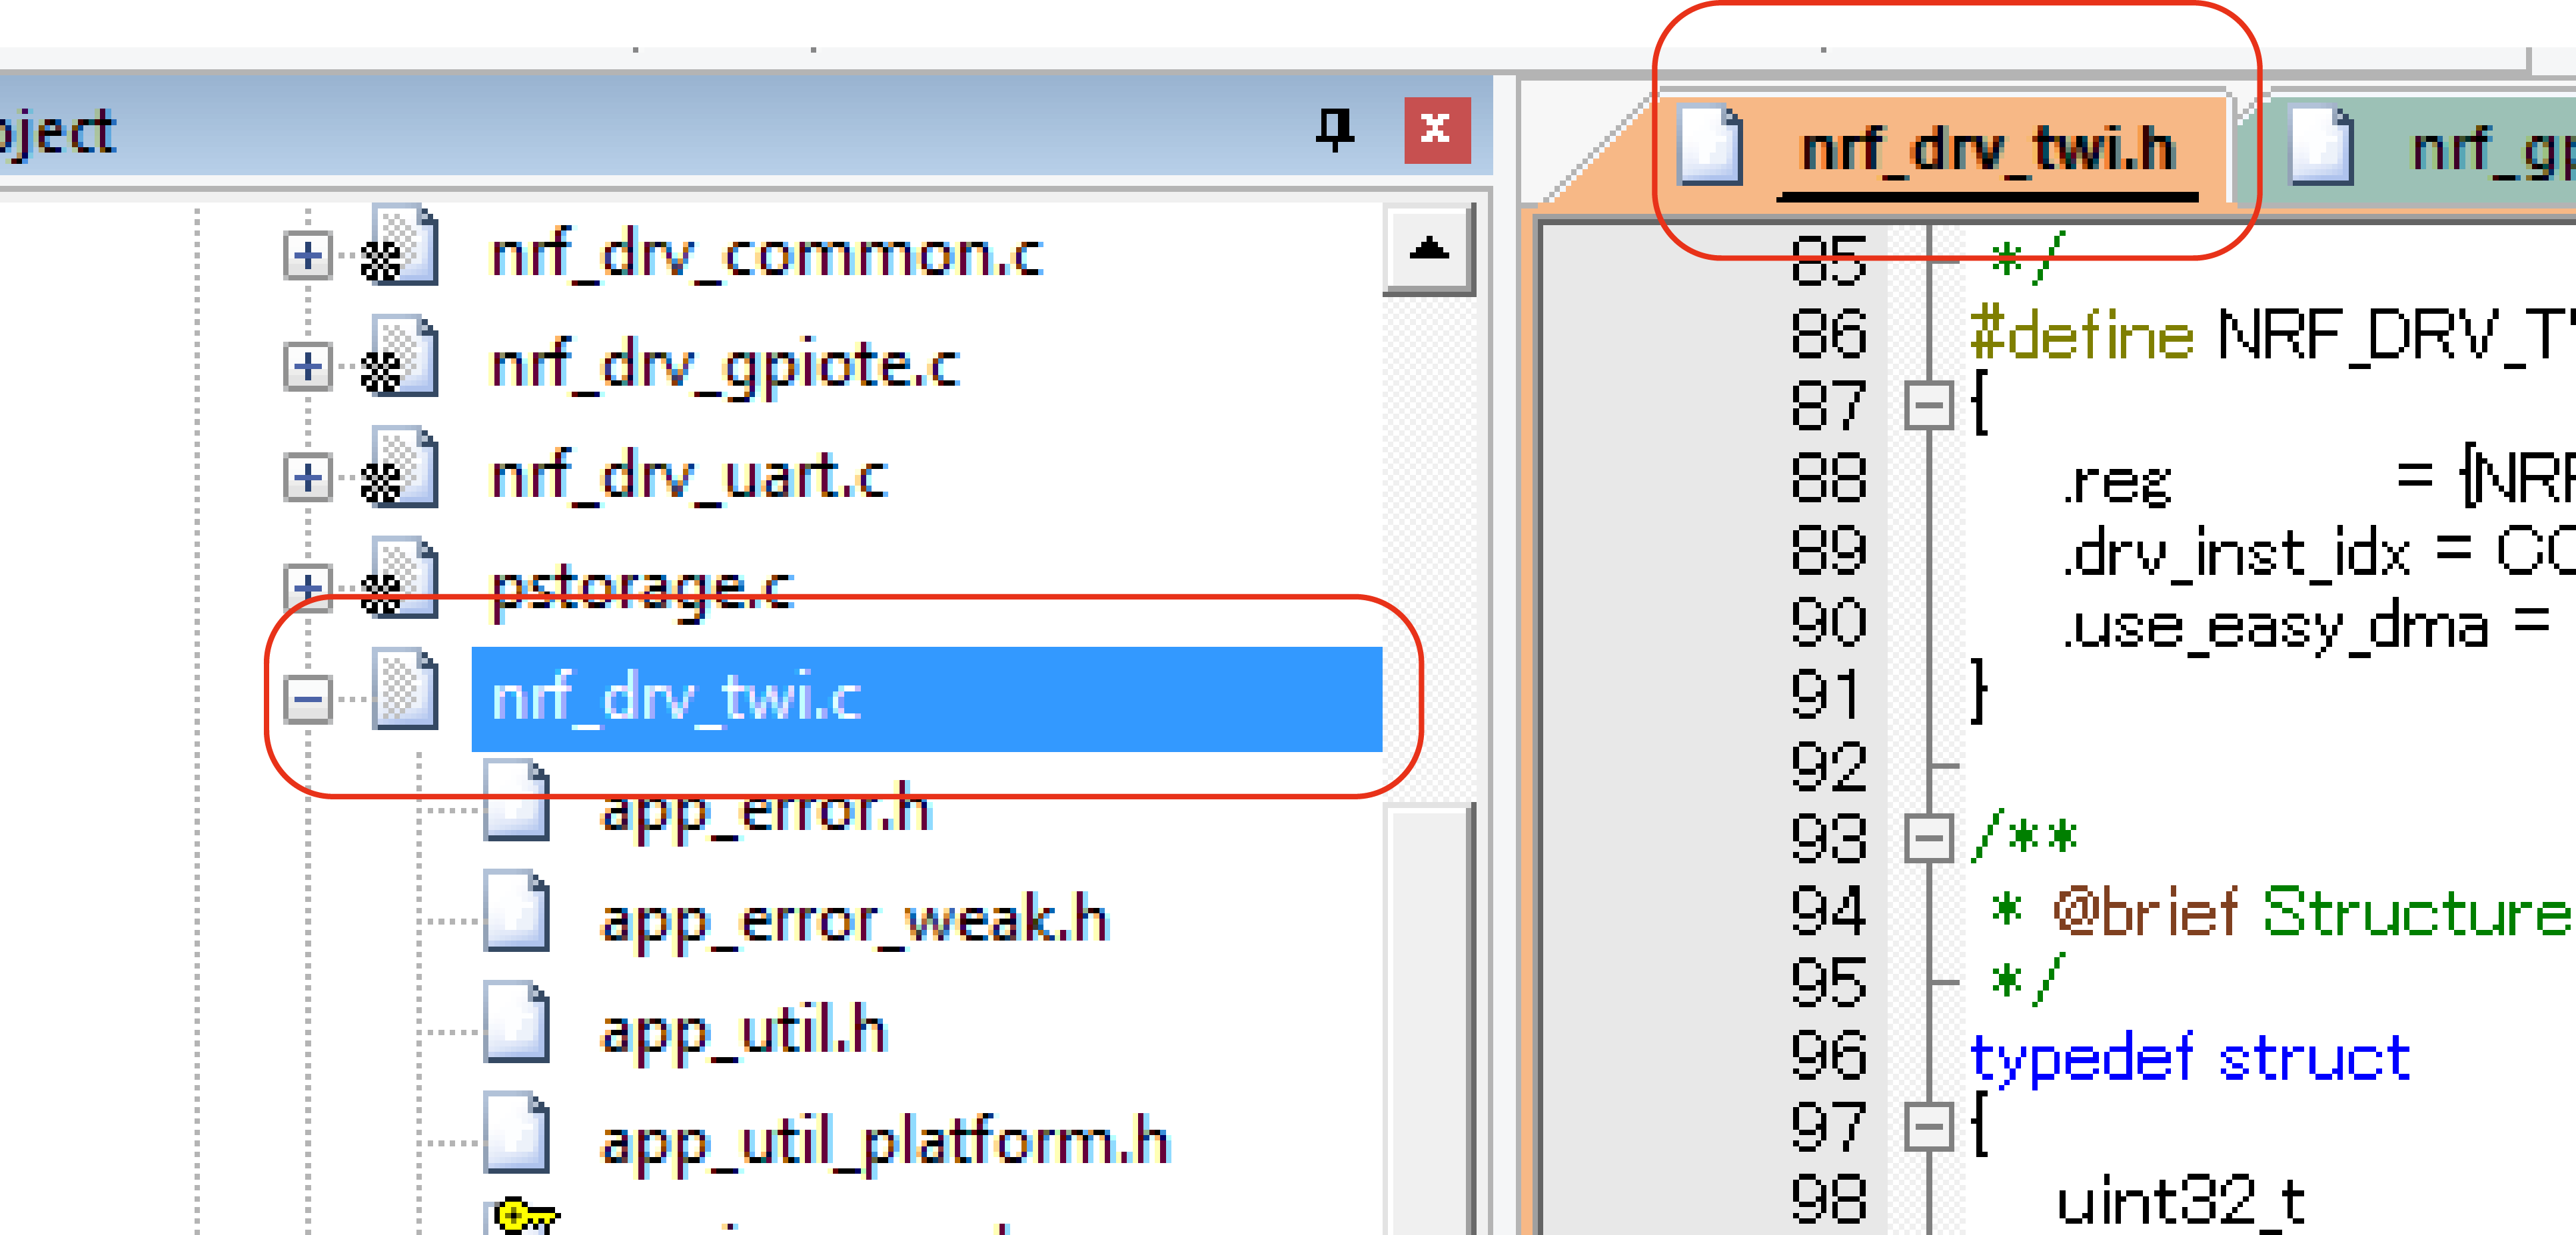Screen dimensions: 2576x1235
Task: Select app_util_platform.h in the project tree
Action: click(885, 1144)
